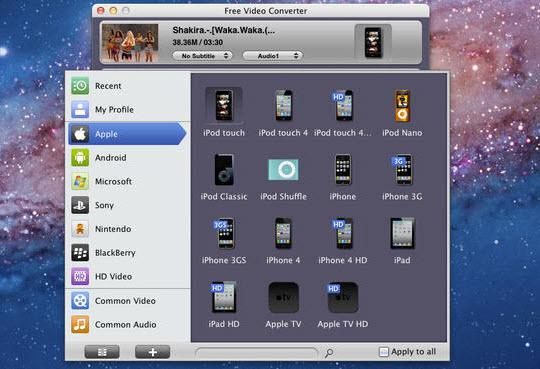This screenshot has height=369, width=540.
Task: Choose the iPod touch 4 profile
Action: coord(283,112)
